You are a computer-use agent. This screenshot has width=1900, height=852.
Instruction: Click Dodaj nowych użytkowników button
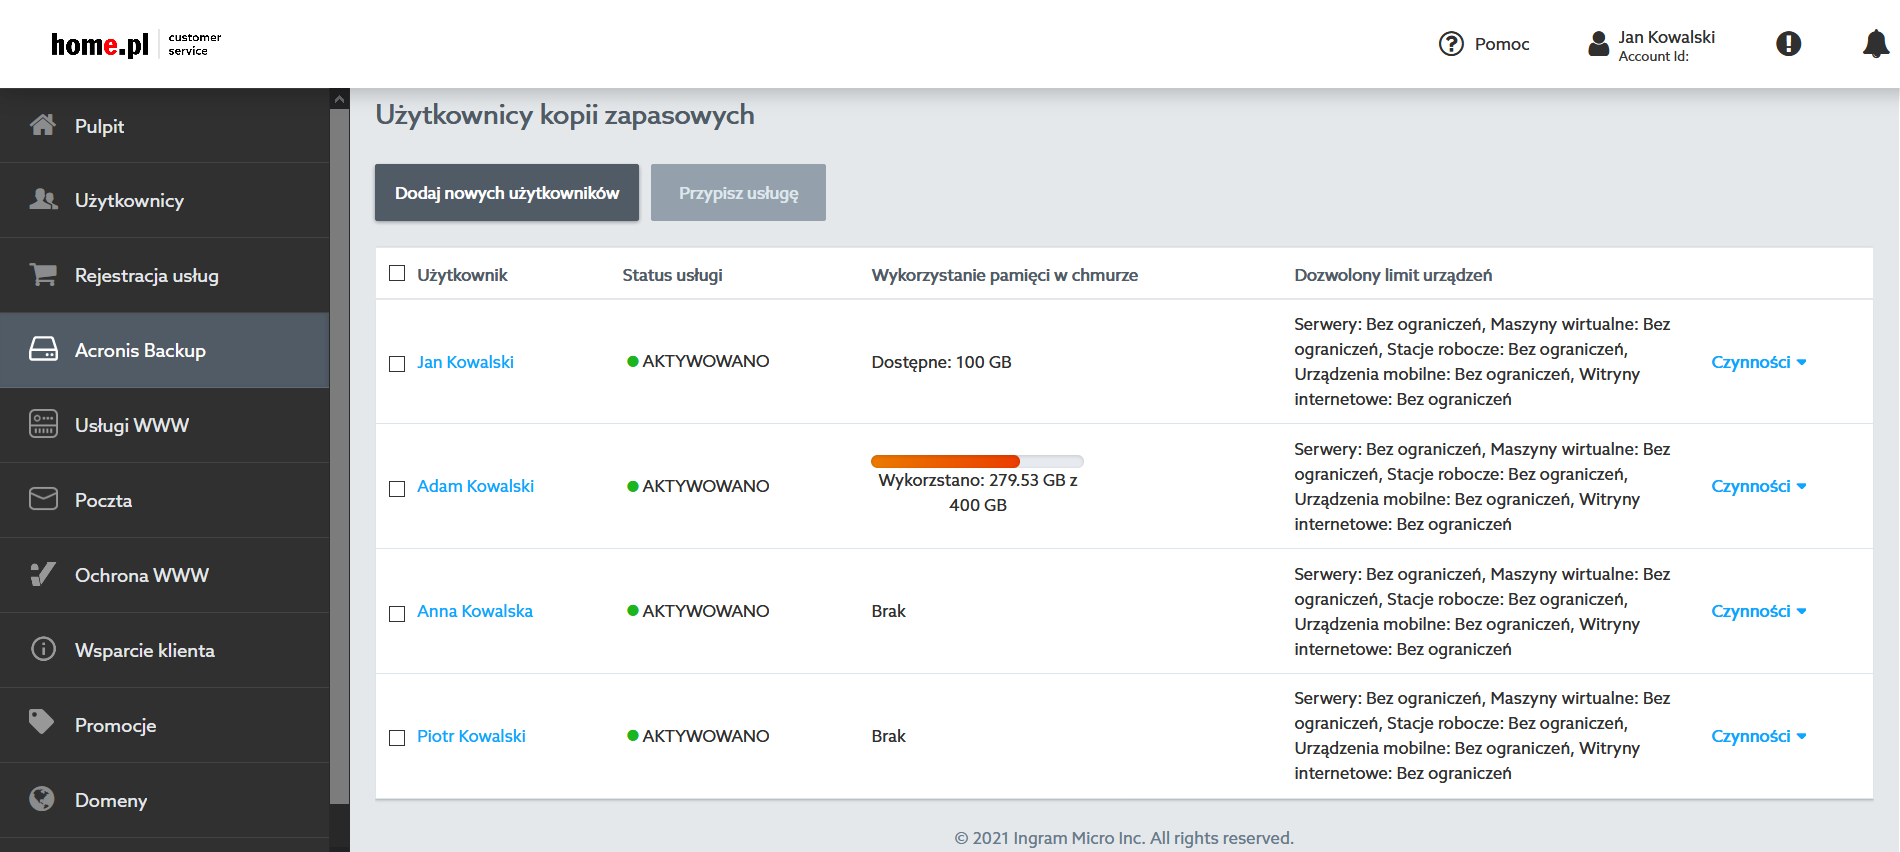pyautogui.click(x=507, y=192)
